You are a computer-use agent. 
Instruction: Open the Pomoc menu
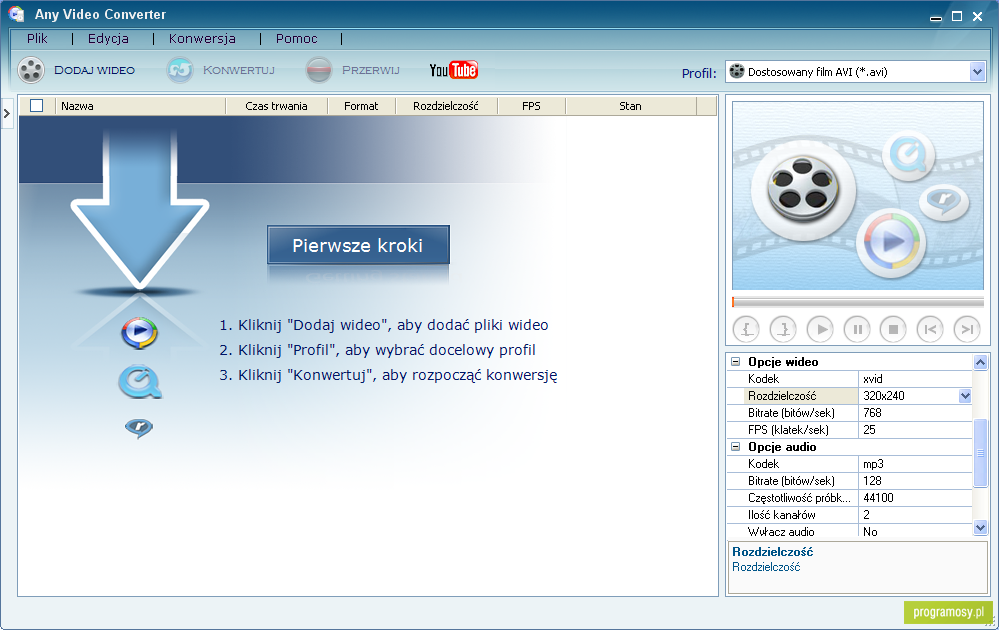coord(296,39)
